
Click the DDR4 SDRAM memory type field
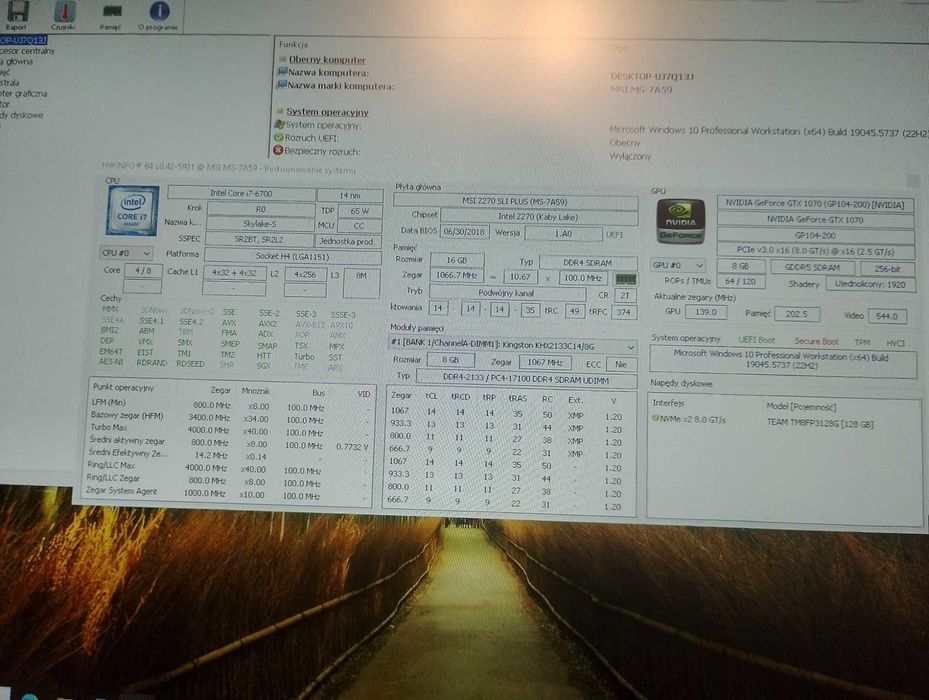(x=587, y=263)
